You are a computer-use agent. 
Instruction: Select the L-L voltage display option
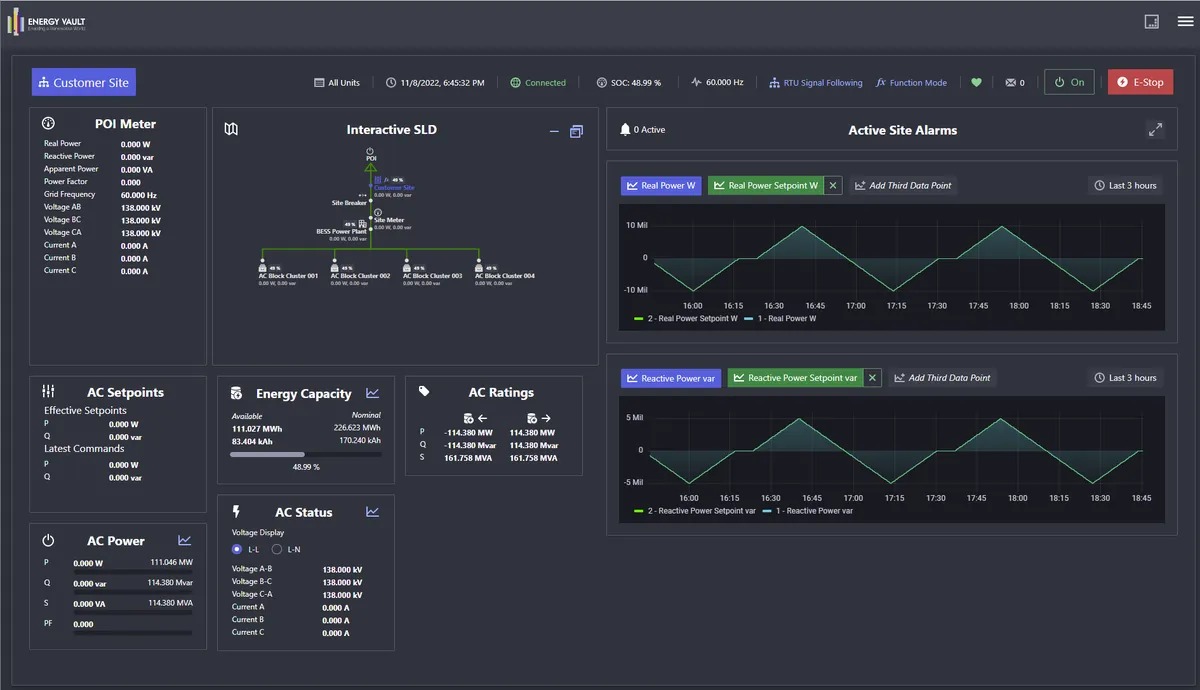coord(237,549)
